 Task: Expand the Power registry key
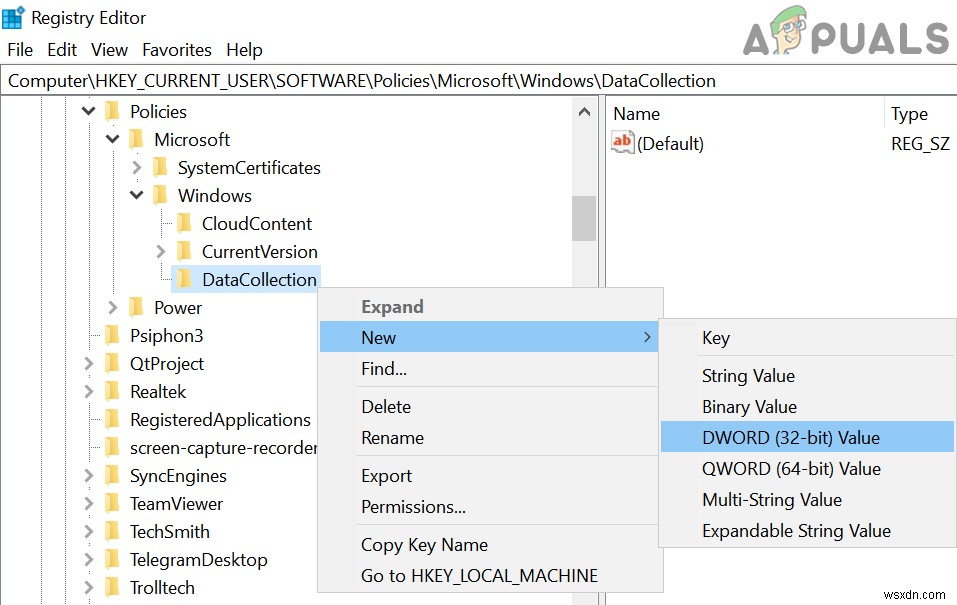click(111, 307)
